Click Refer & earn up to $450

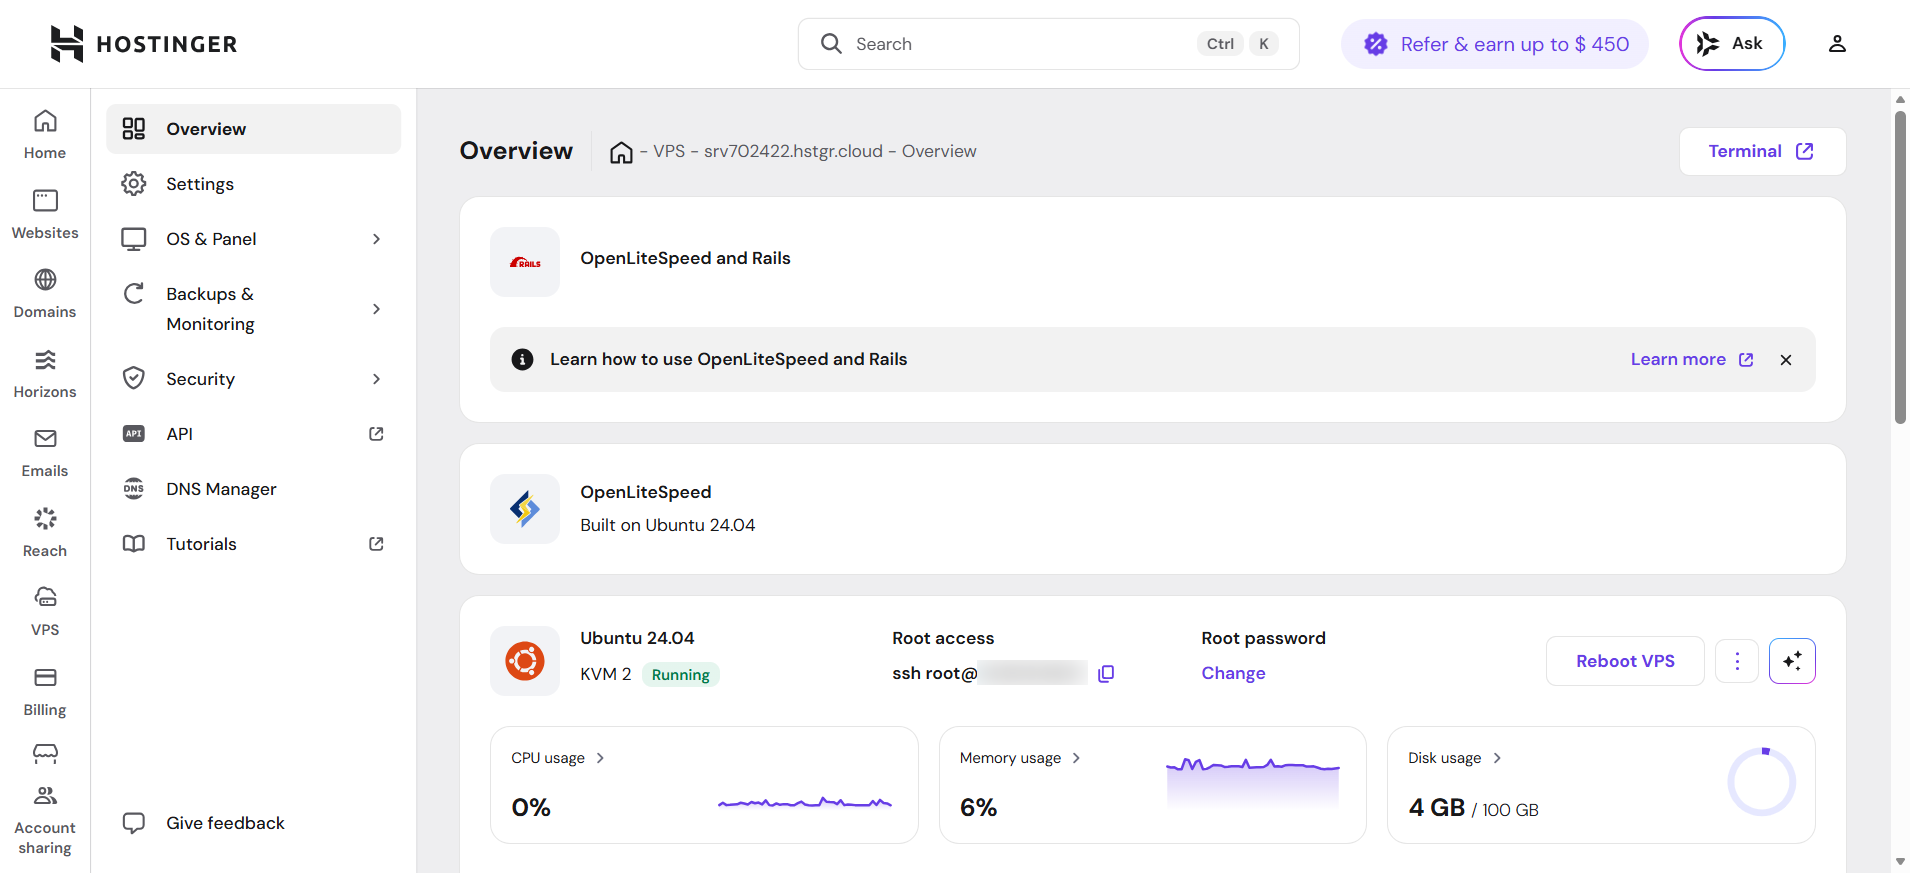tap(1495, 44)
